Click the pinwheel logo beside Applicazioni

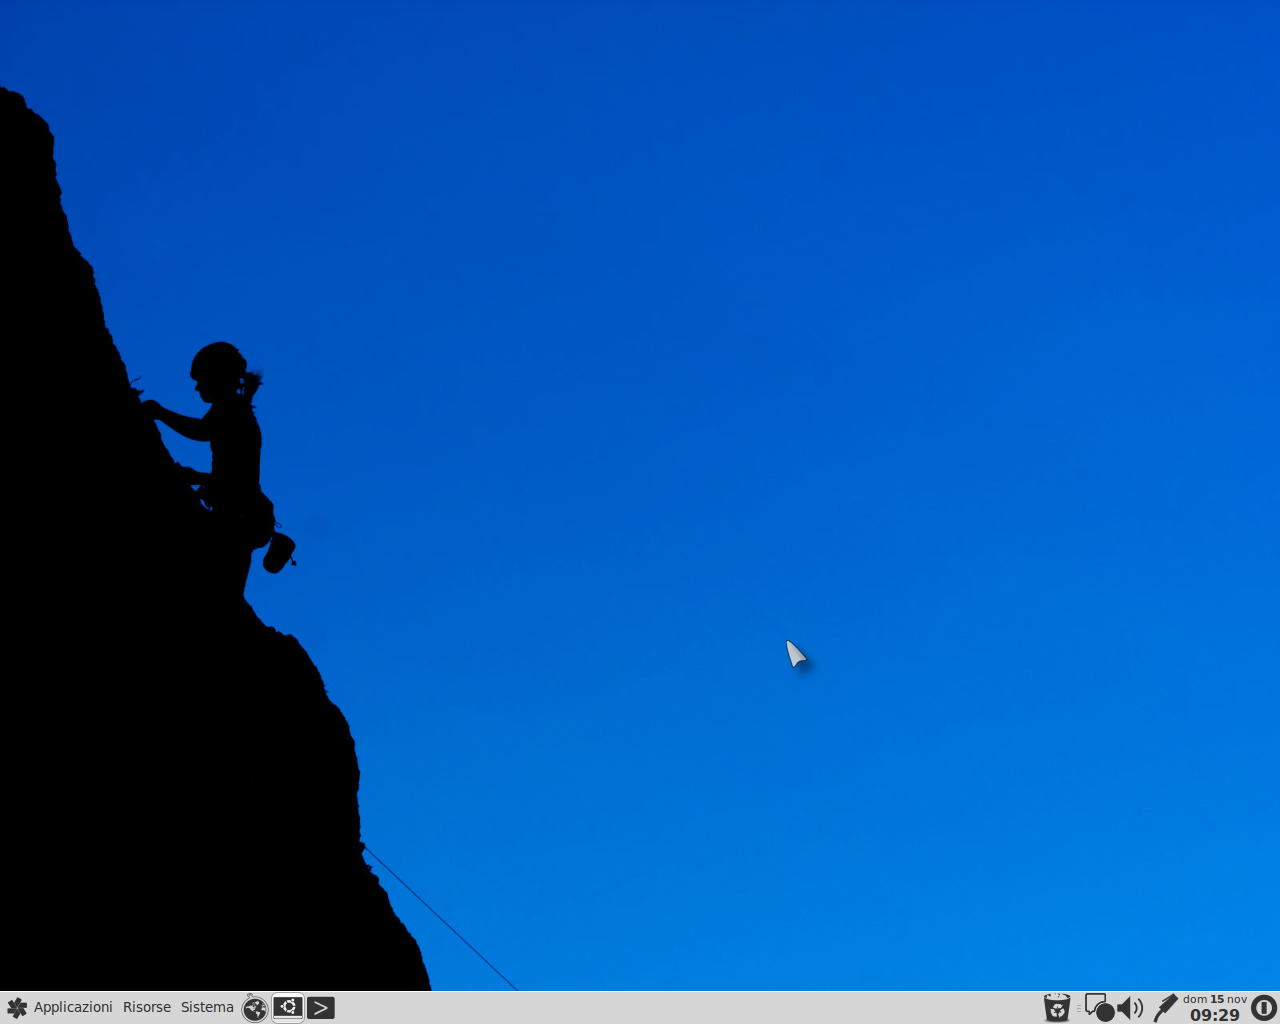tap(17, 1008)
